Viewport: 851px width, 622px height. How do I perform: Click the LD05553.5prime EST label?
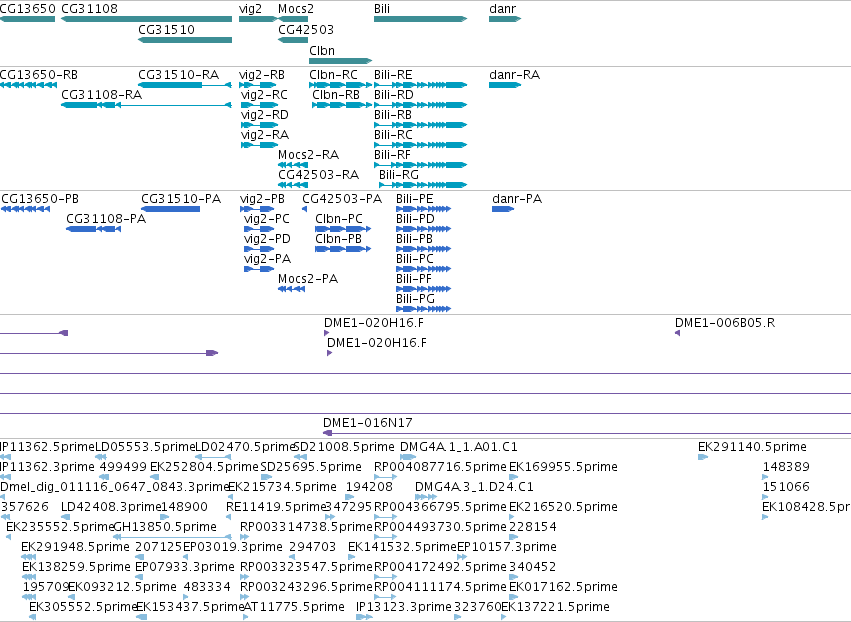144,447
